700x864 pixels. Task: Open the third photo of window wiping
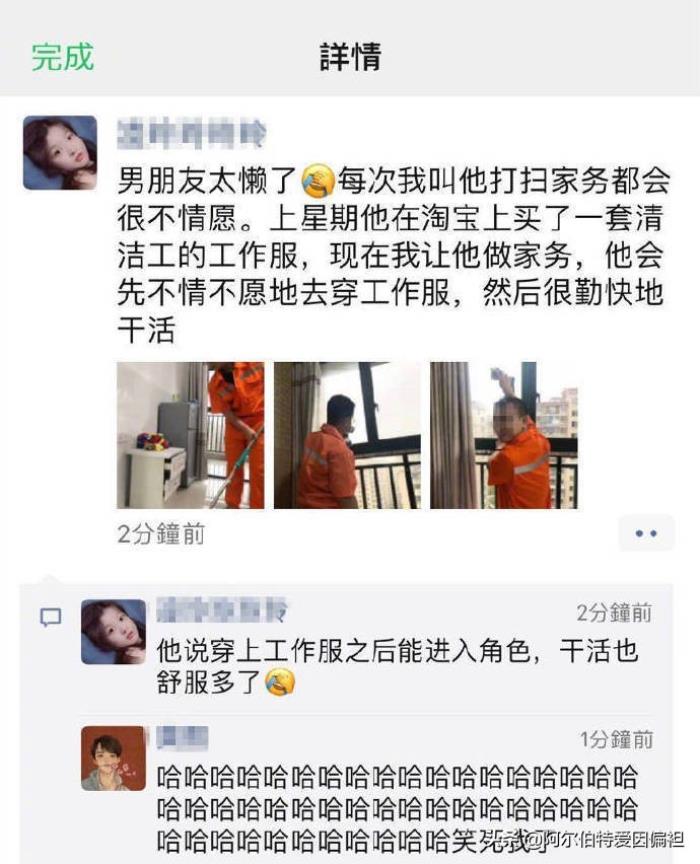[504, 435]
